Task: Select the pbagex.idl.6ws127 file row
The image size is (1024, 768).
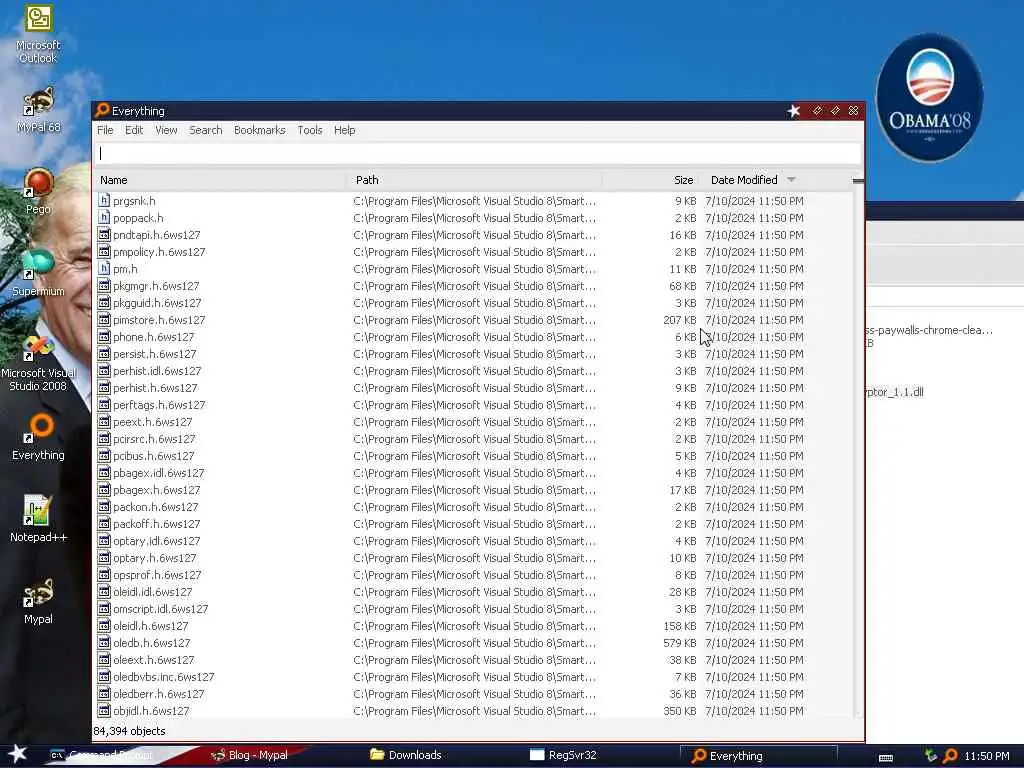Action: click(473, 473)
